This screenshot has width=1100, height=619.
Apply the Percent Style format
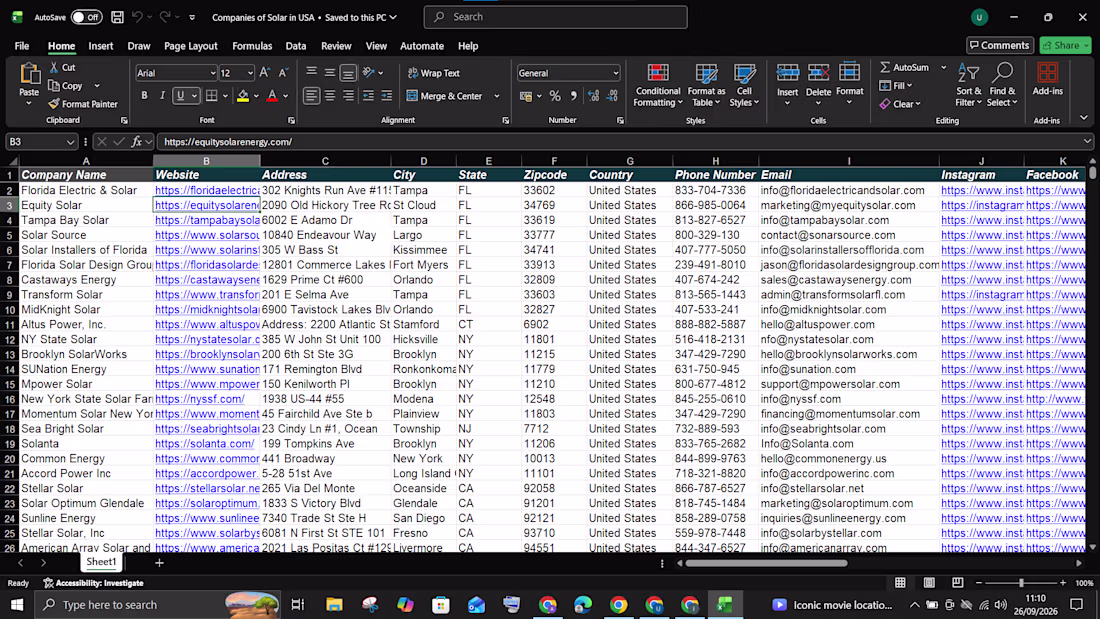[x=555, y=96]
